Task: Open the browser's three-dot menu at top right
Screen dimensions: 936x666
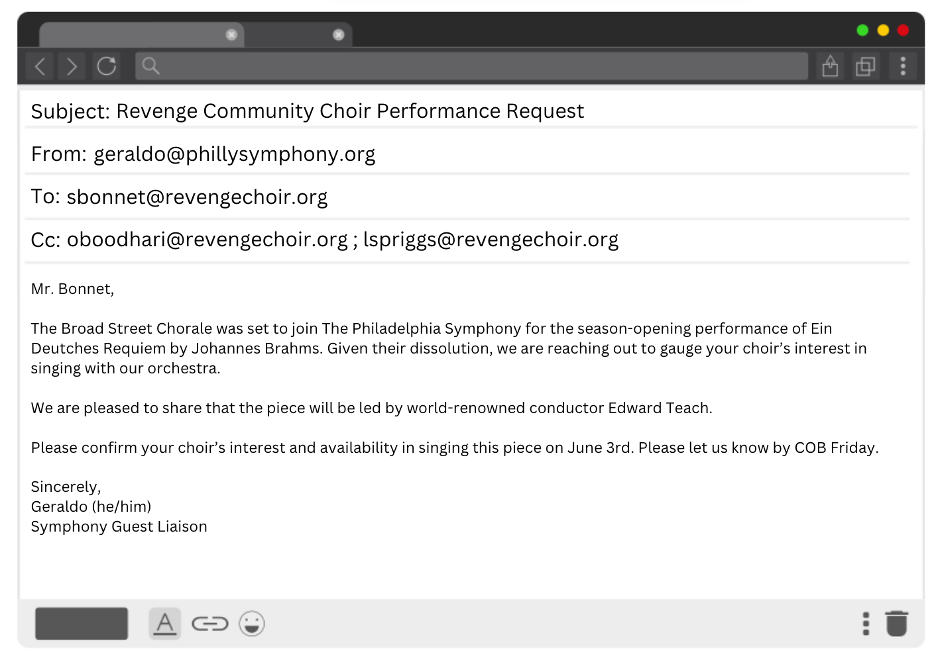Action: [x=903, y=67]
